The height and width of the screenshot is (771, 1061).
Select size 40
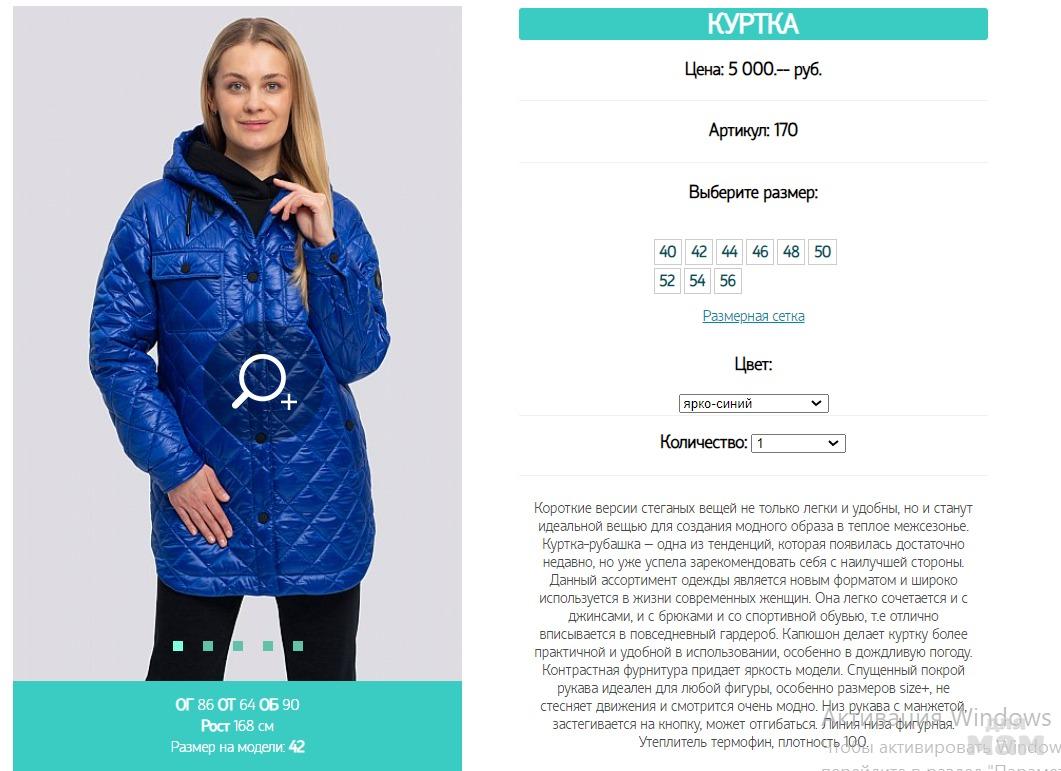coord(668,252)
